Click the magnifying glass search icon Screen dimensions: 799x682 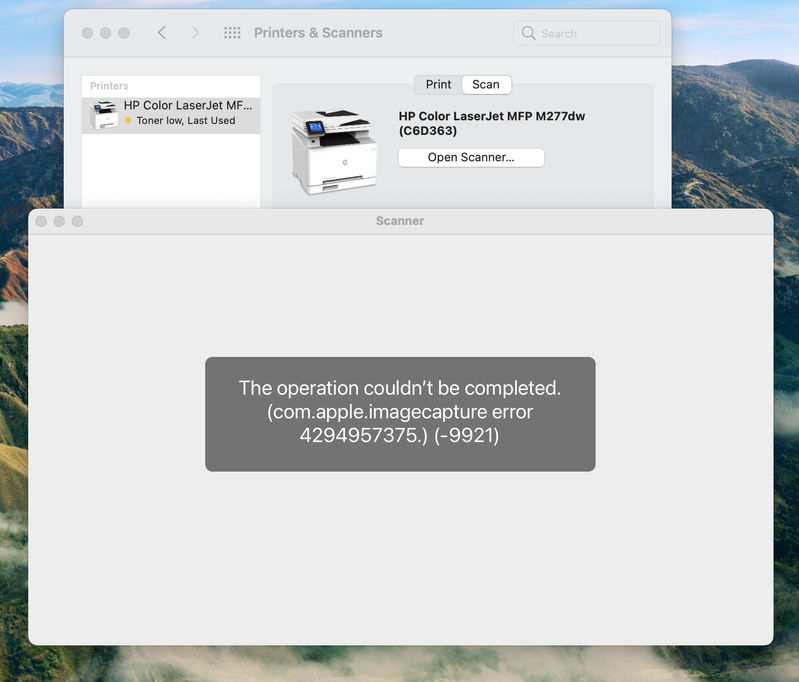[x=528, y=33]
